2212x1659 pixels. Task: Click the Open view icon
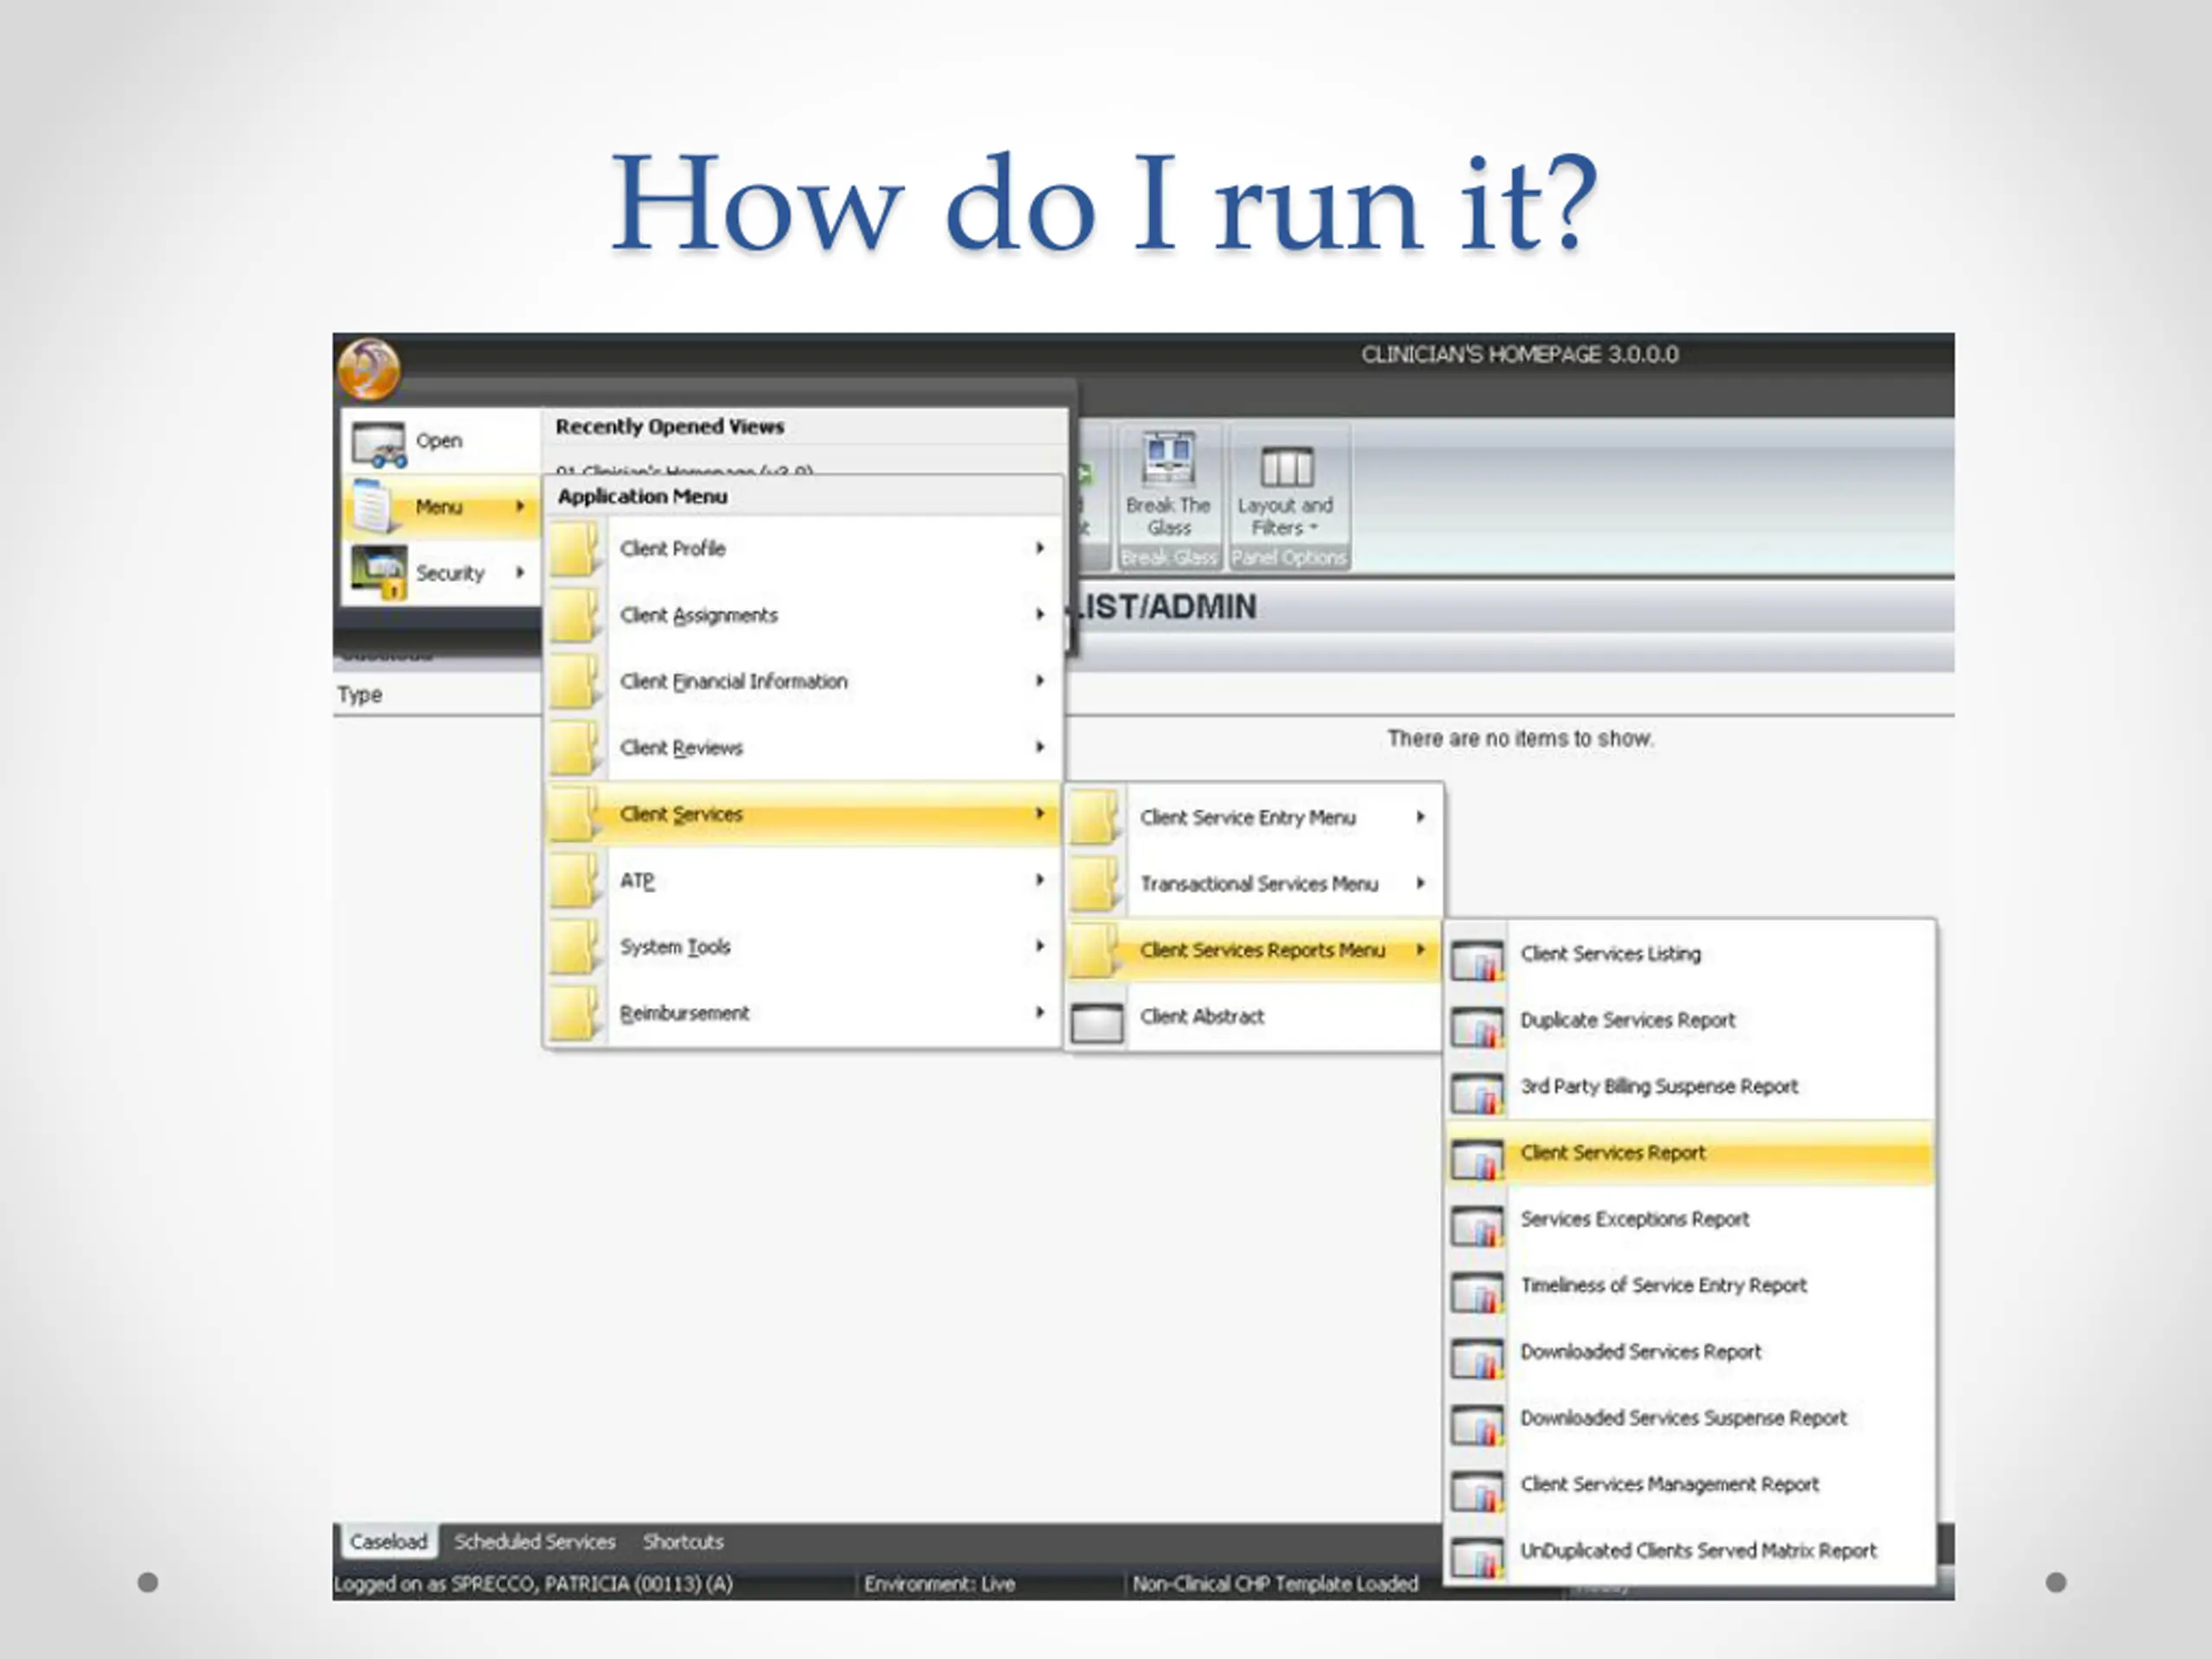click(x=378, y=443)
